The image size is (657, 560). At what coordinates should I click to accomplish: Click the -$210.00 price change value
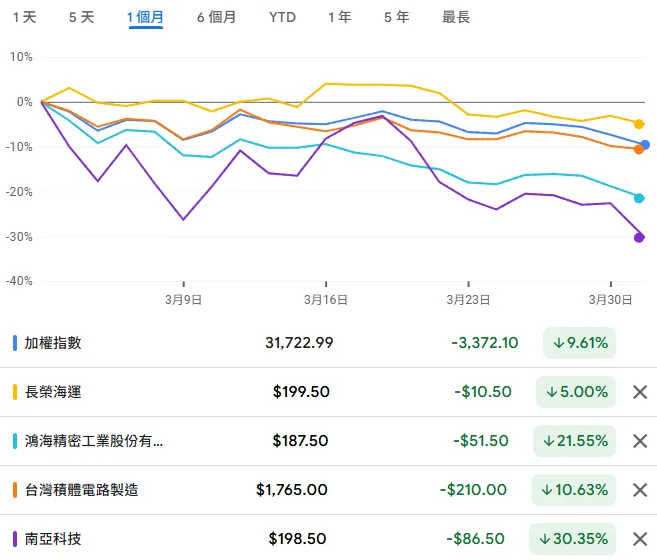pyautogui.click(x=473, y=490)
